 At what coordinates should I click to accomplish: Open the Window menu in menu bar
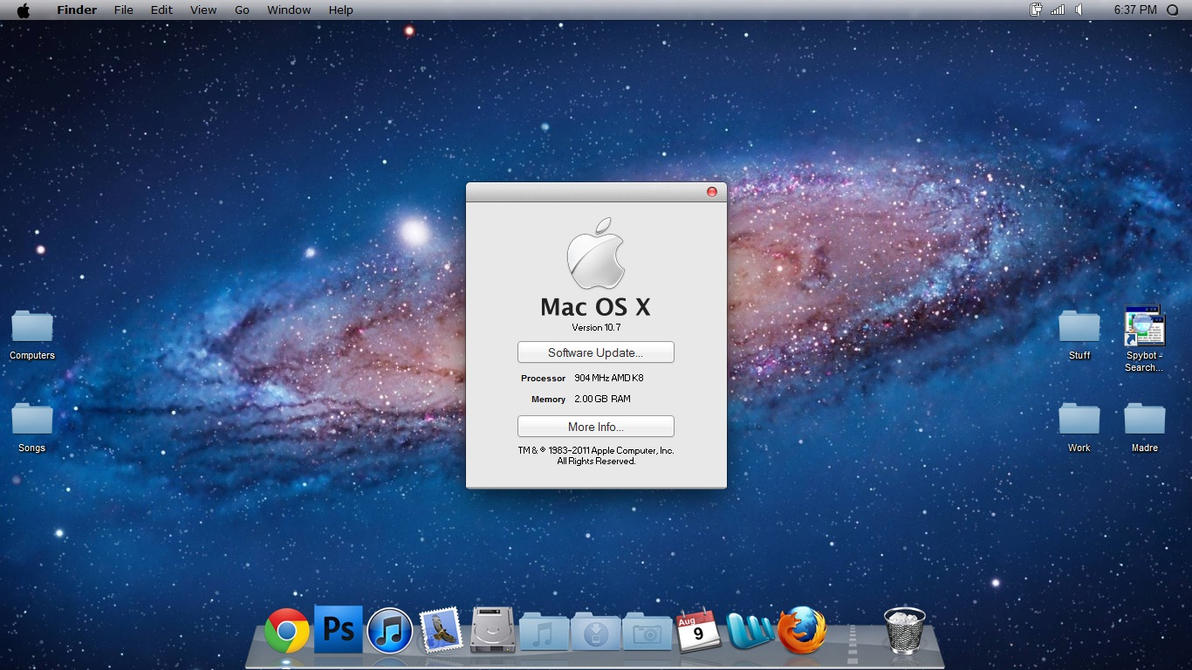pyautogui.click(x=288, y=10)
